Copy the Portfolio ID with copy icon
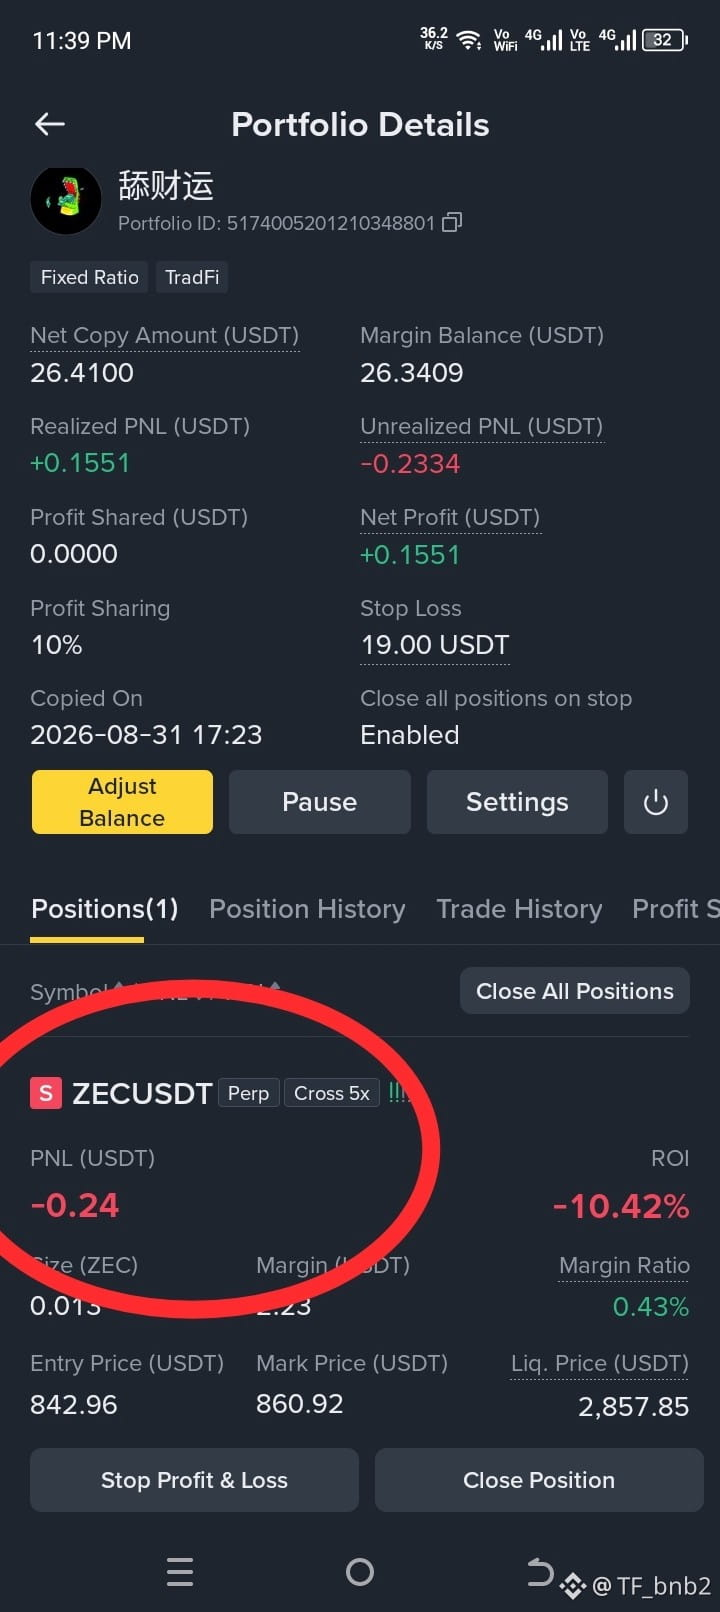 coord(452,222)
